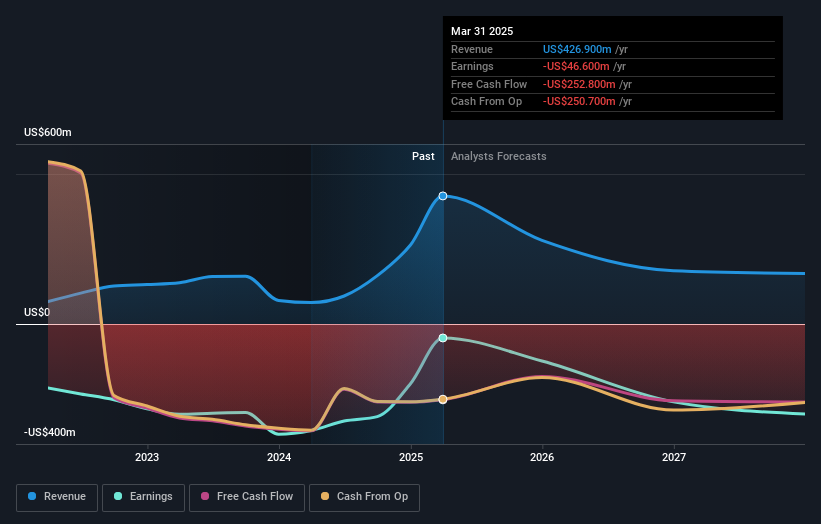Click the Free Cash Flow label in tooltip

(489, 84)
